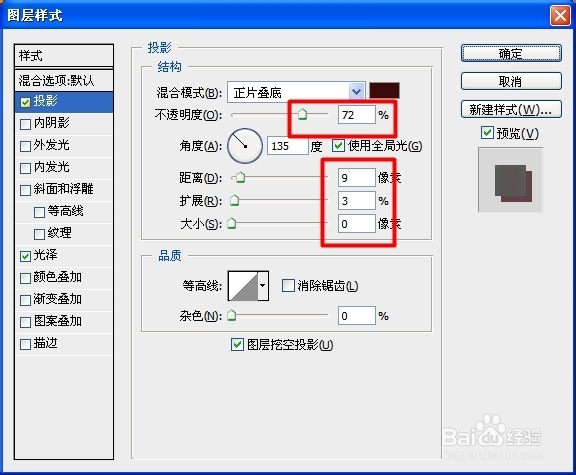Click the 距离 field showing 9
This screenshot has width=576, height=475.
[x=357, y=178]
